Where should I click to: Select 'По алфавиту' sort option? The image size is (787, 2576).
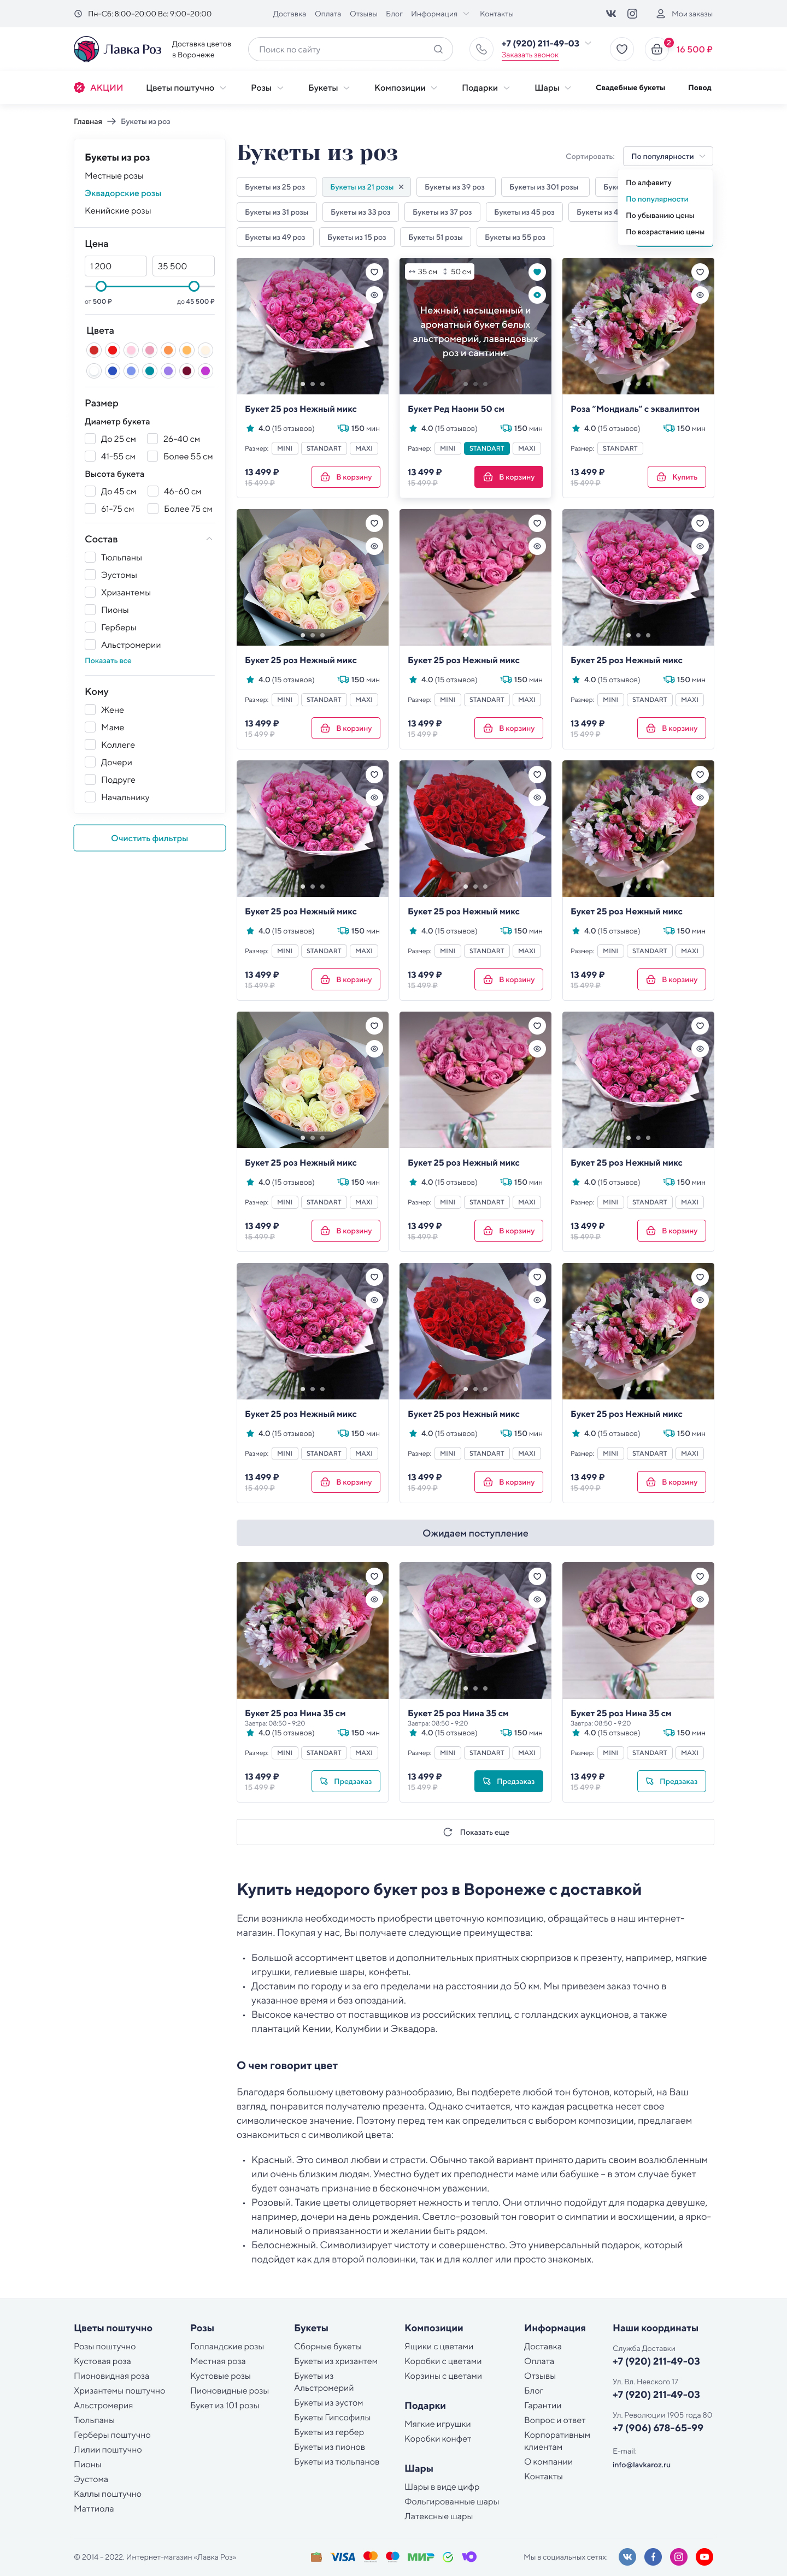pyautogui.click(x=648, y=183)
